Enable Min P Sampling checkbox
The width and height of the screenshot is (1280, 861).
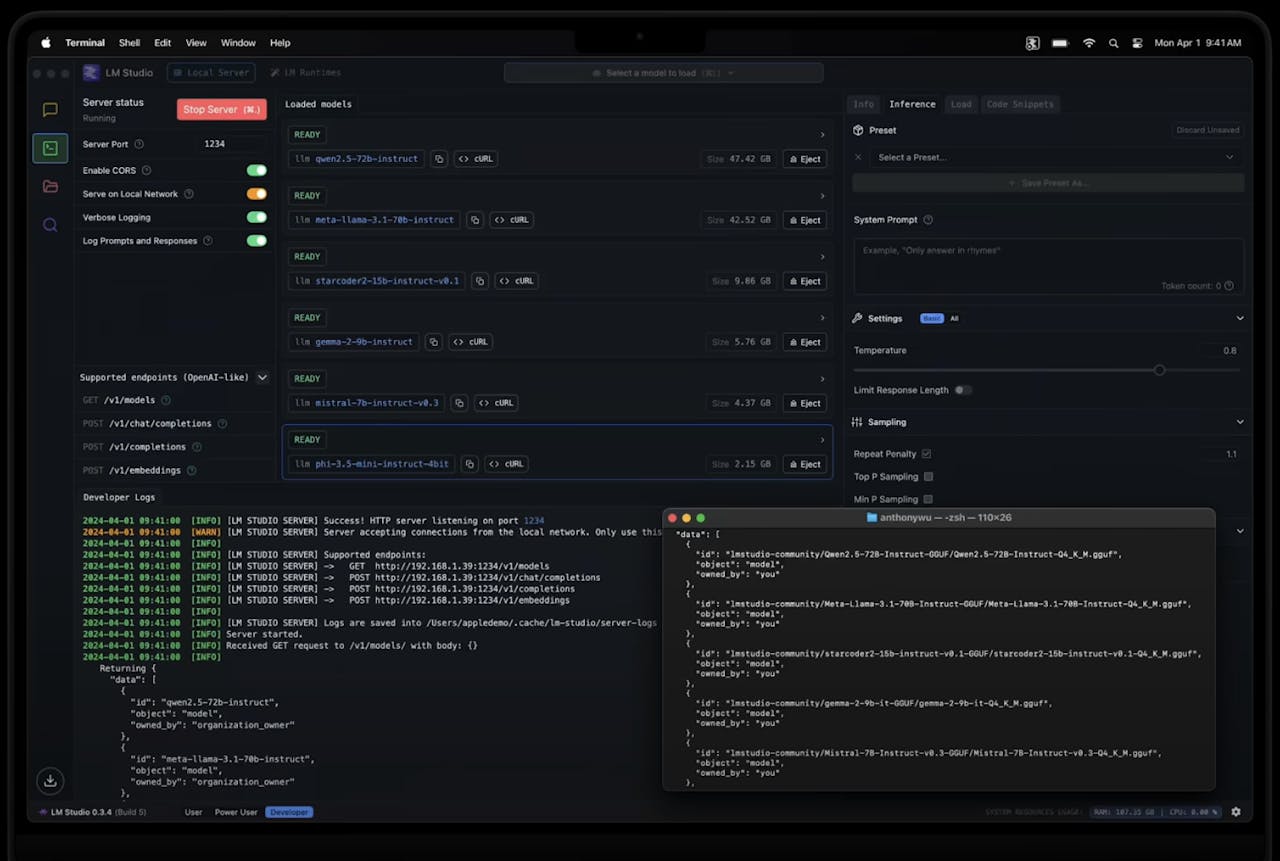coord(928,499)
